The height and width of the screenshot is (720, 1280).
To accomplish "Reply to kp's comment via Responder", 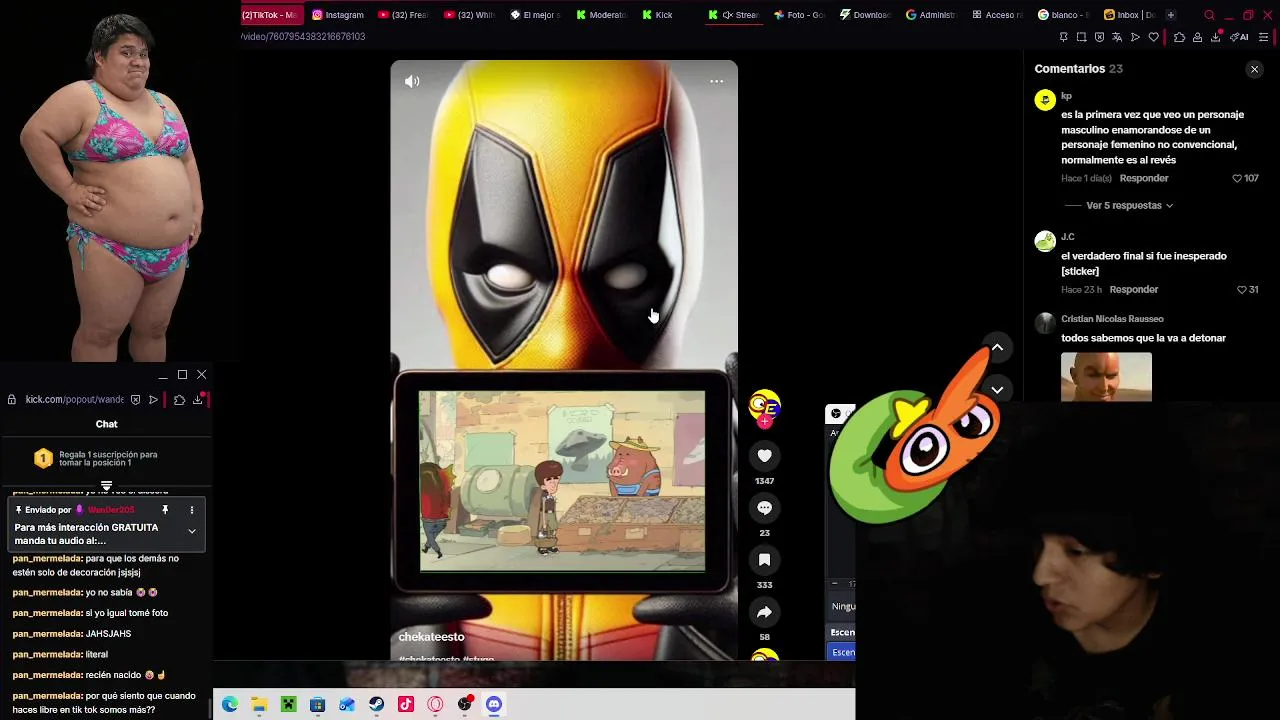I will coord(1144,178).
